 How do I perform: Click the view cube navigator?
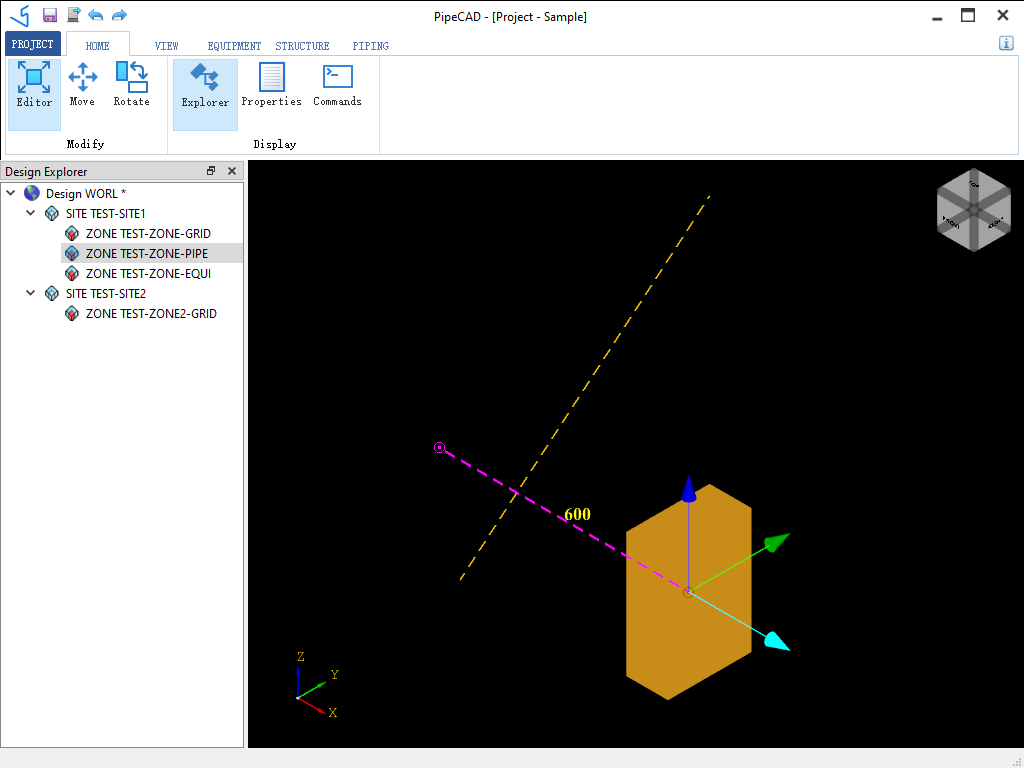point(974,210)
